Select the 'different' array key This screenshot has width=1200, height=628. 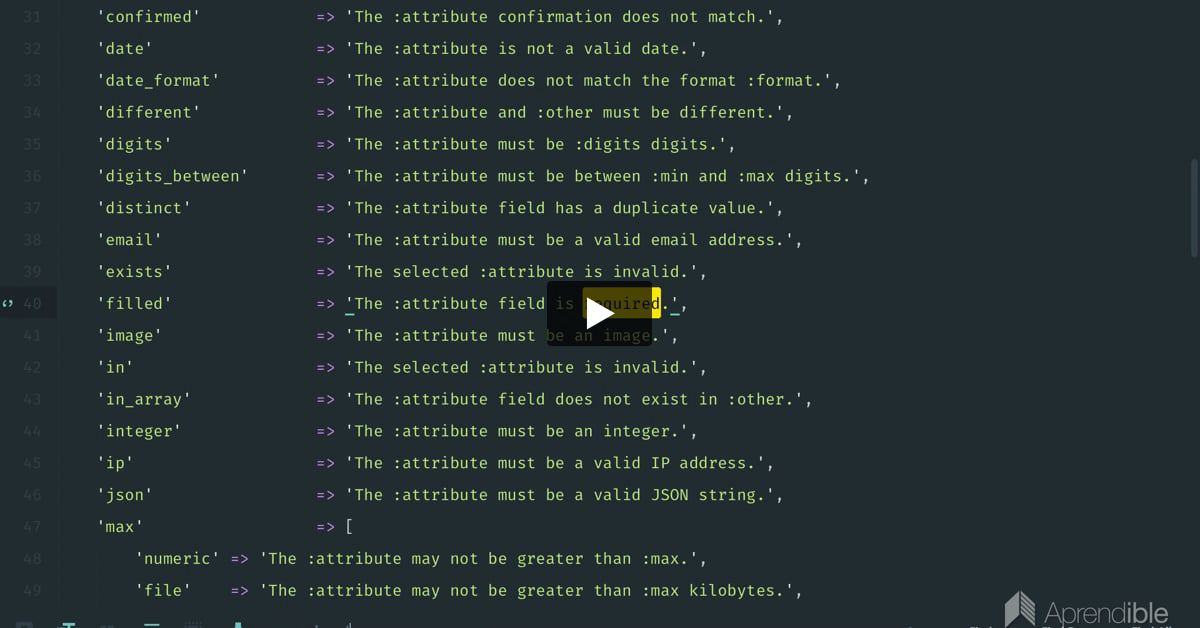(x=149, y=113)
